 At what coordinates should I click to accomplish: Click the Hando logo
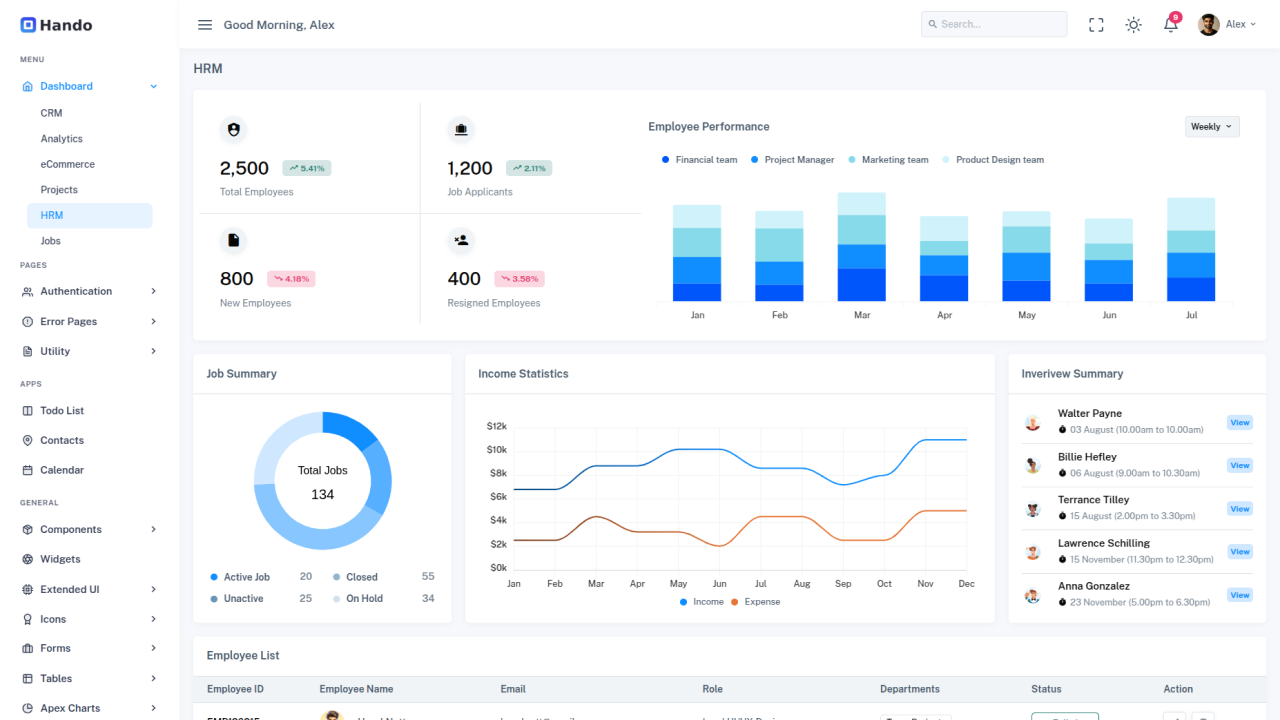point(55,24)
